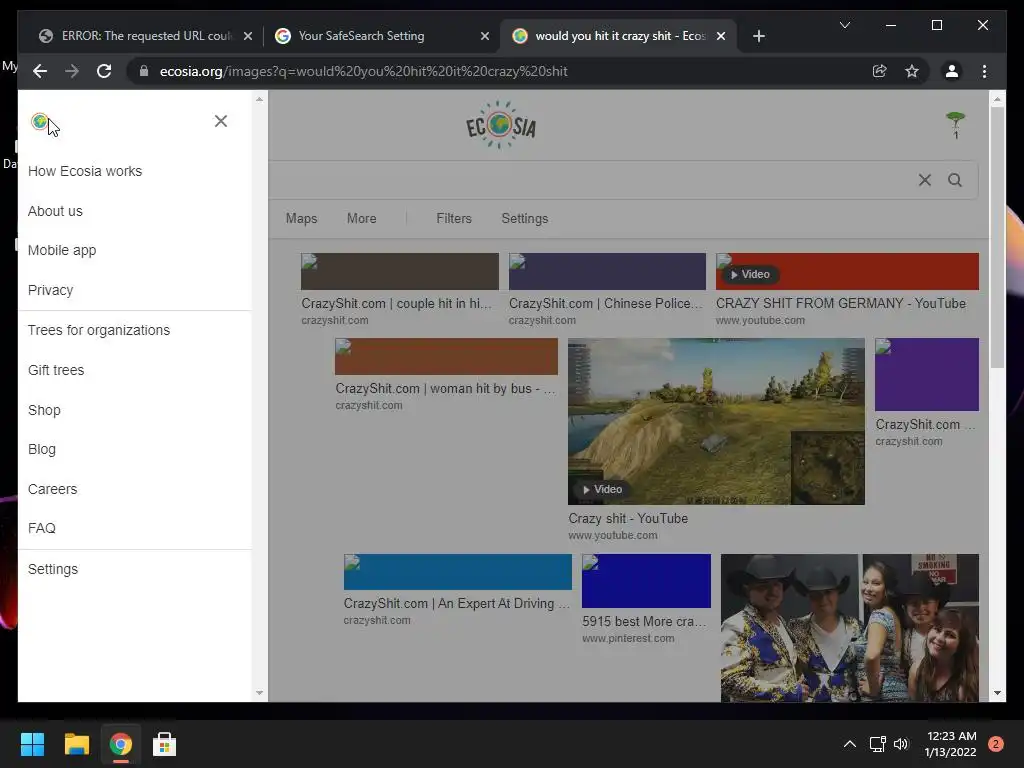Open the group photo with cowboy hats

pos(850,628)
